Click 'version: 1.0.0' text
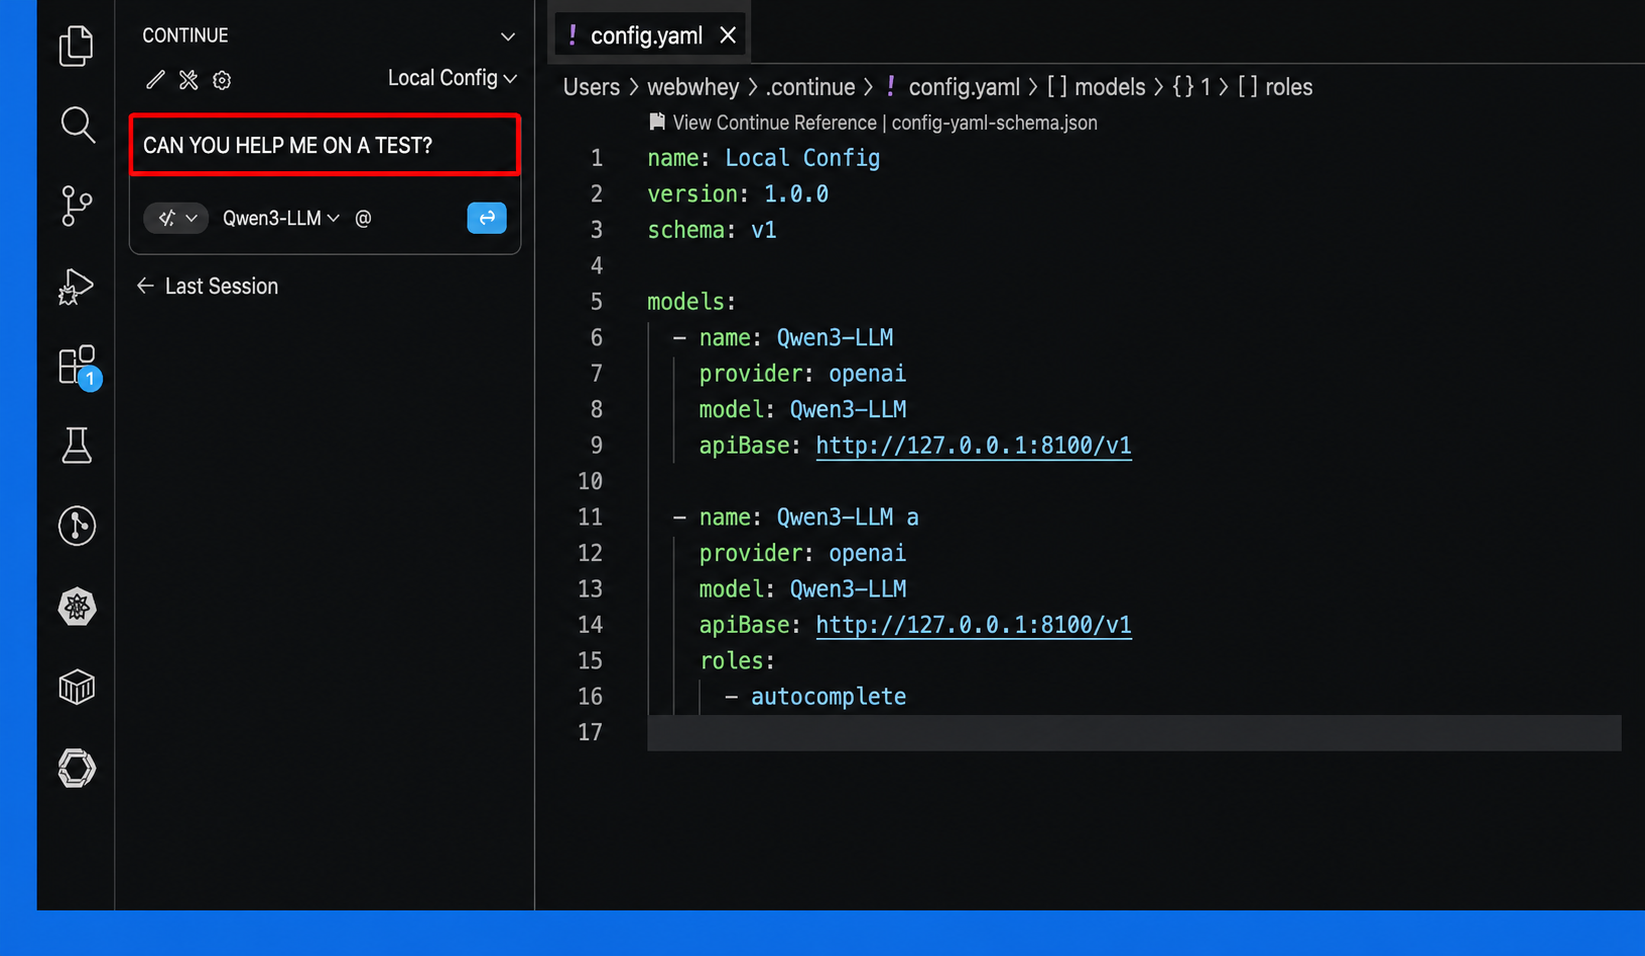Viewport: 1645px width, 956px height. [737, 194]
